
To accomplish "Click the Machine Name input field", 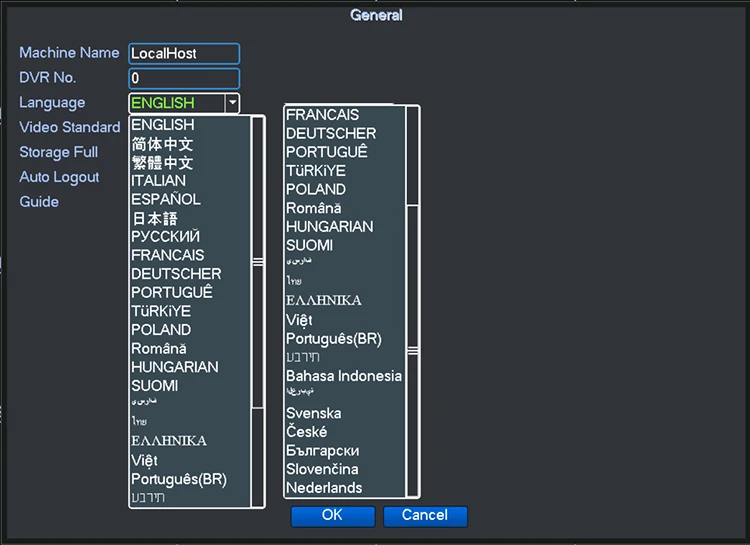I will tap(184, 54).
